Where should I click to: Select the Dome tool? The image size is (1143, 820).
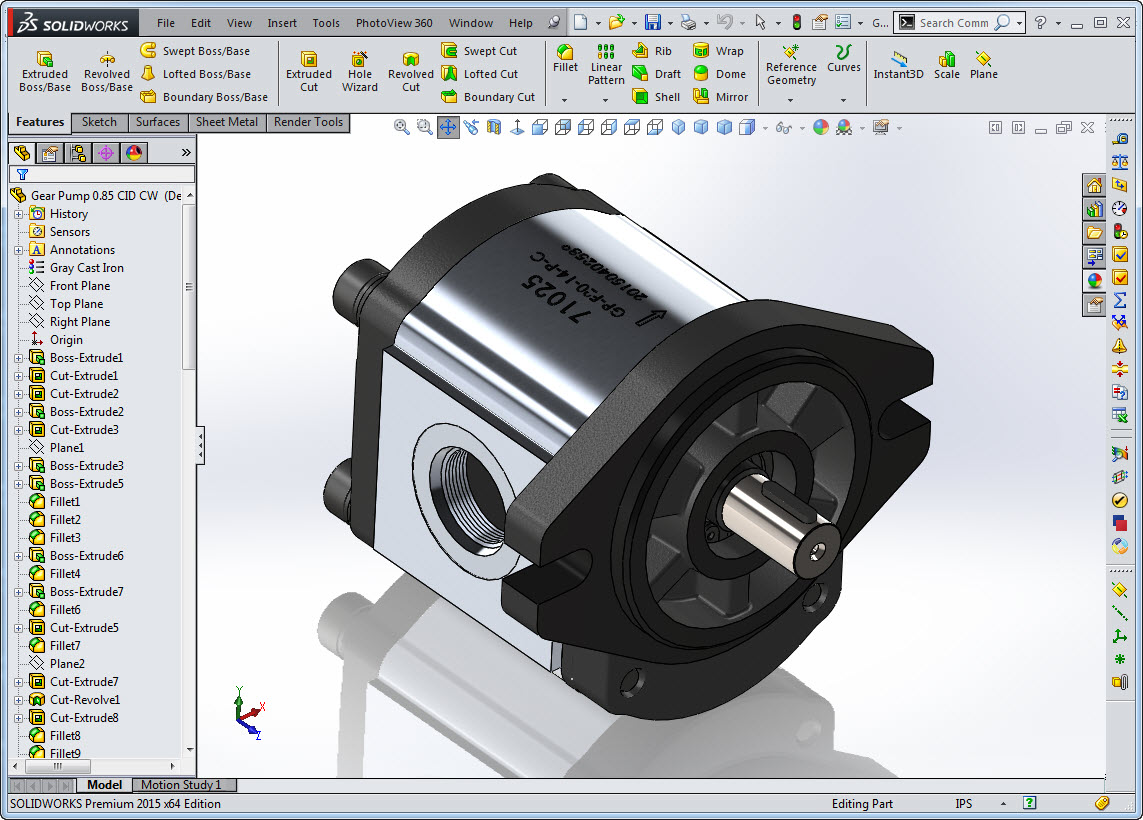tap(719, 74)
